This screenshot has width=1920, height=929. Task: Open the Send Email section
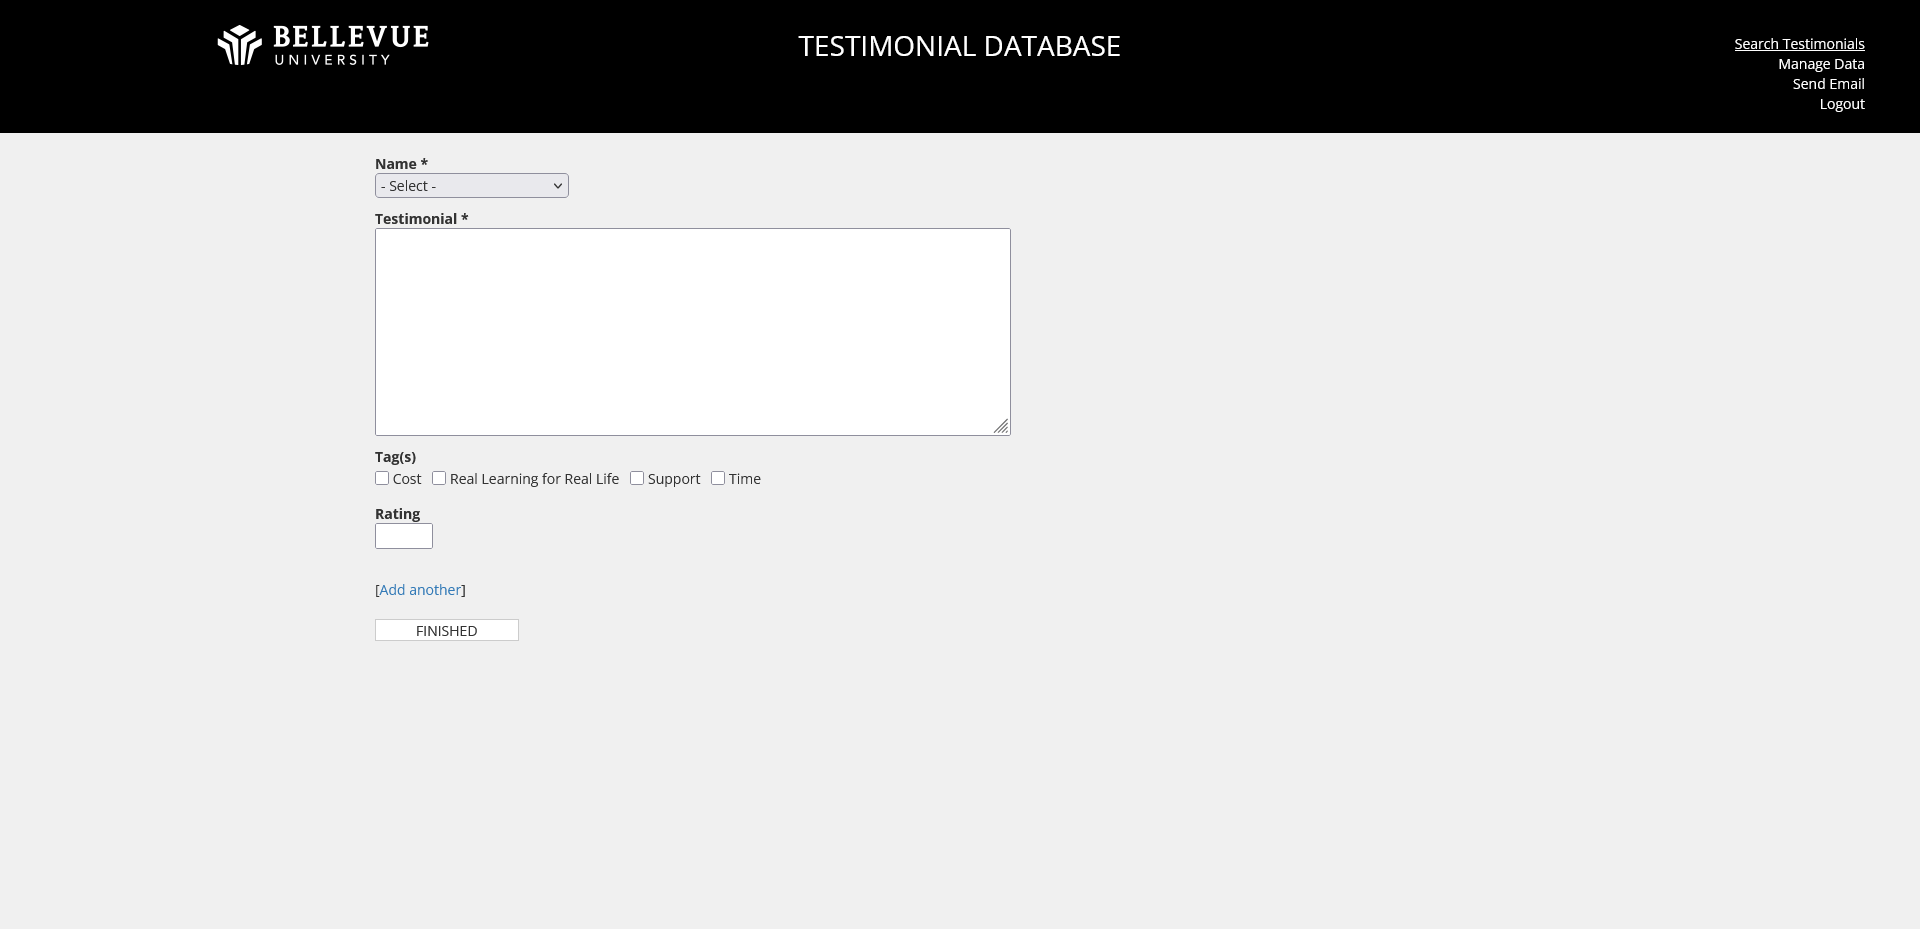1828,83
